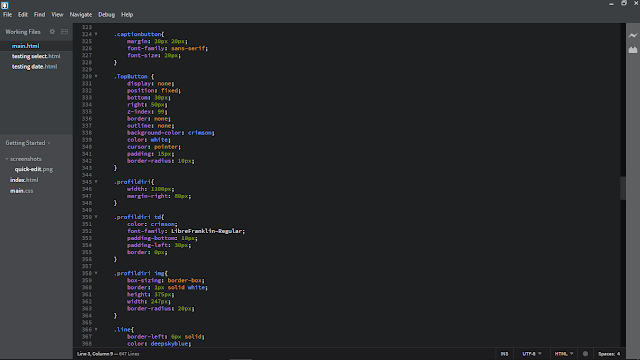Collapse the .TopButton rule fold arrow

(96, 76)
